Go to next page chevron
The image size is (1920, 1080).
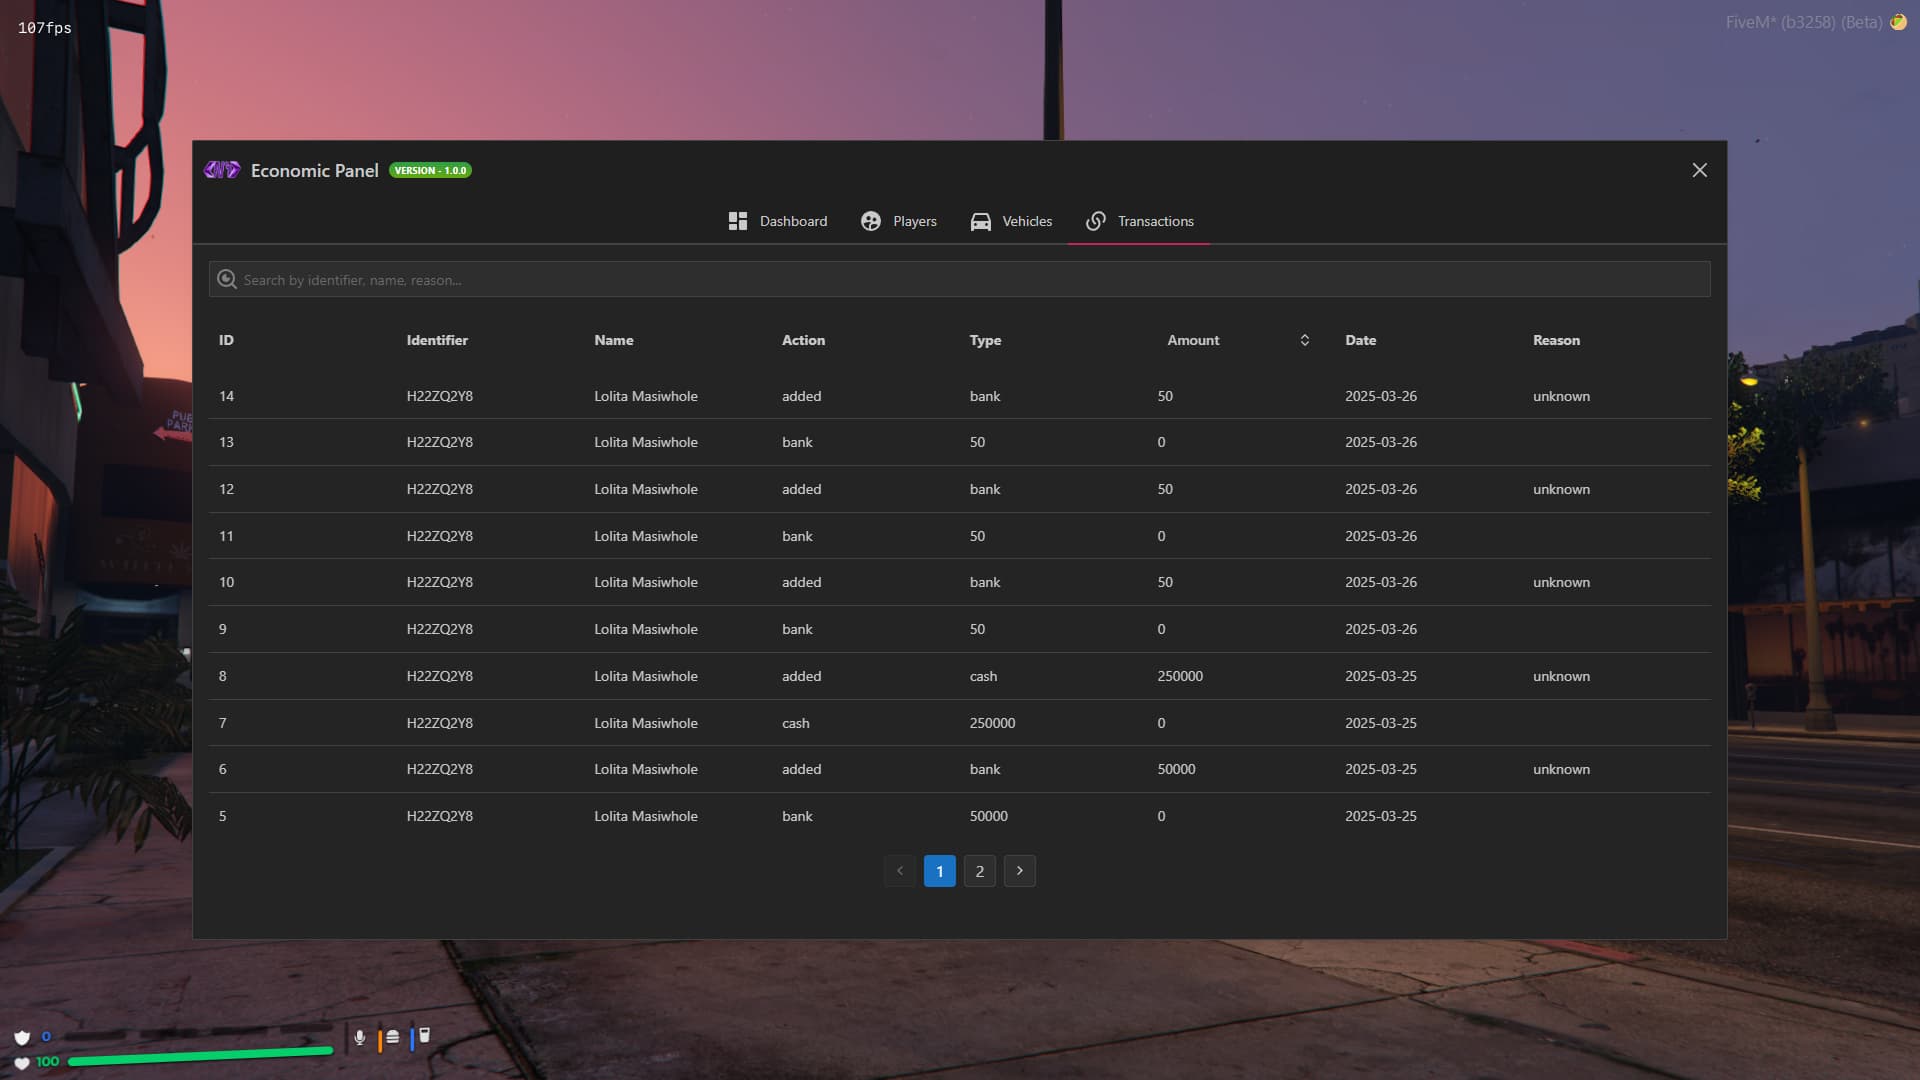(x=1019, y=871)
